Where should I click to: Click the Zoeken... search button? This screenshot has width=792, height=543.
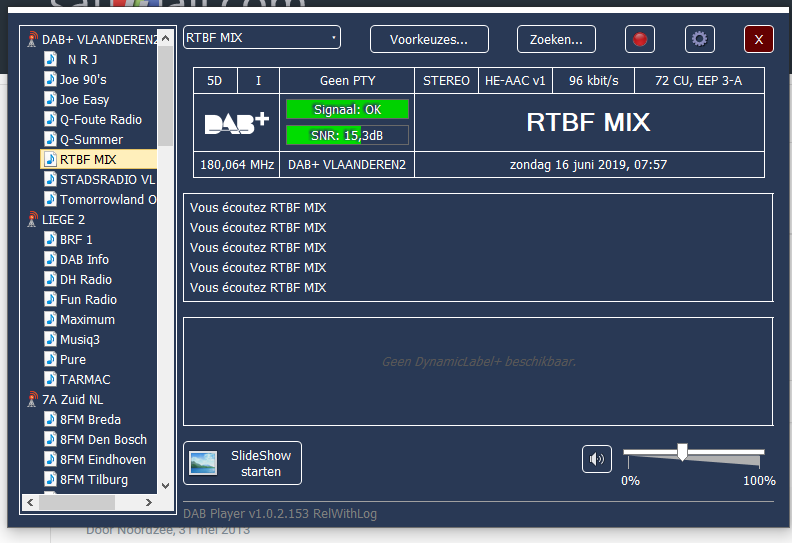[556, 39]
